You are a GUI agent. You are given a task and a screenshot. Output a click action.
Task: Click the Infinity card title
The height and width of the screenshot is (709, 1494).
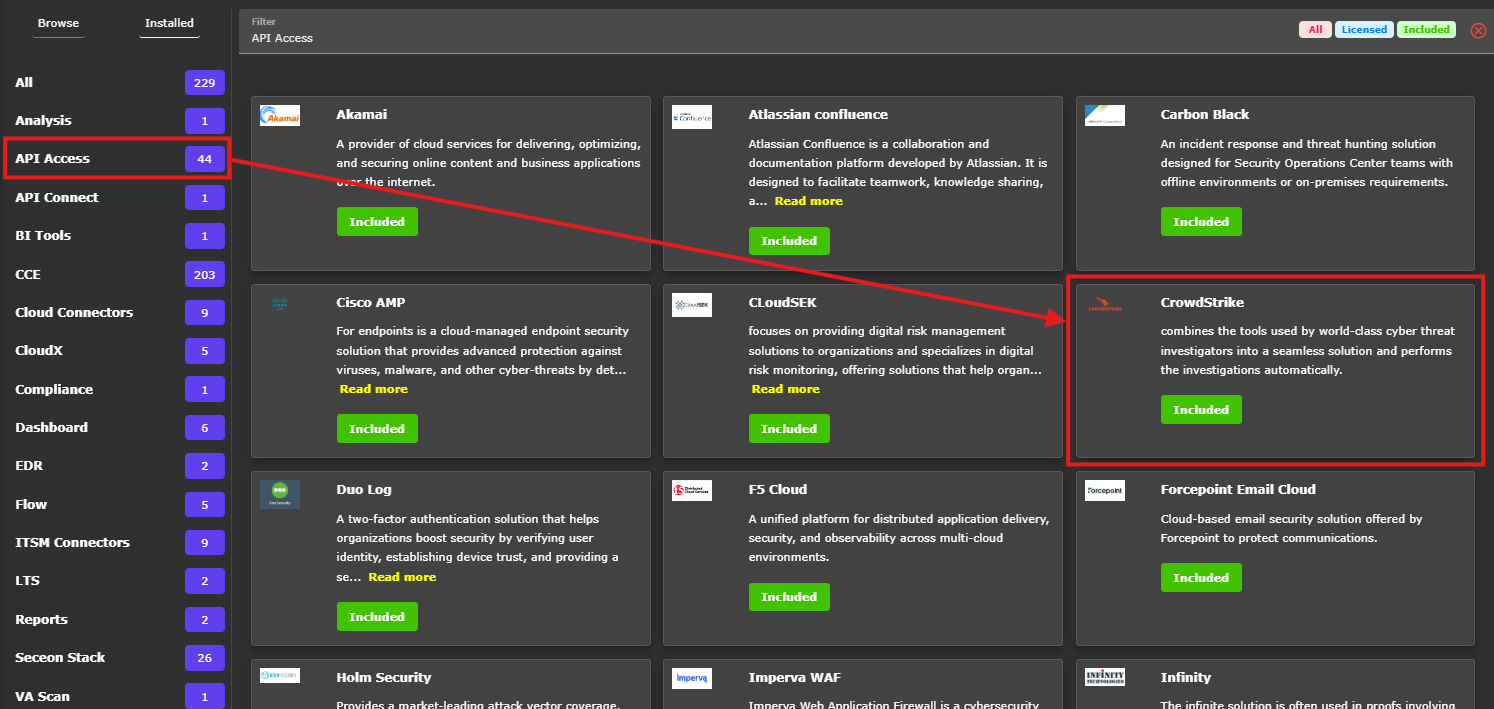point(1186,677)
